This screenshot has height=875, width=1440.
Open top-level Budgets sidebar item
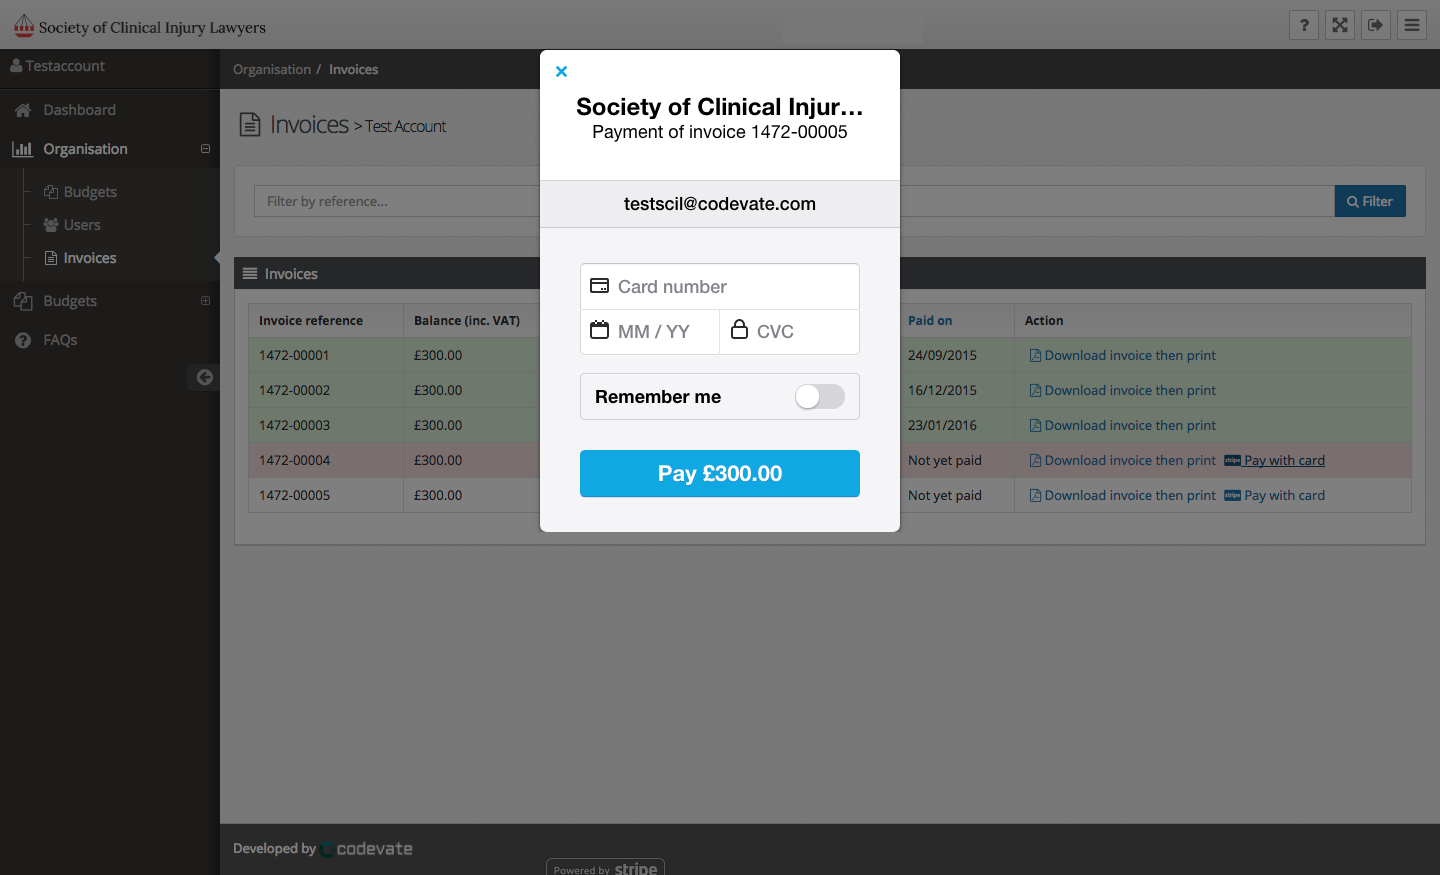coord(70,301)
